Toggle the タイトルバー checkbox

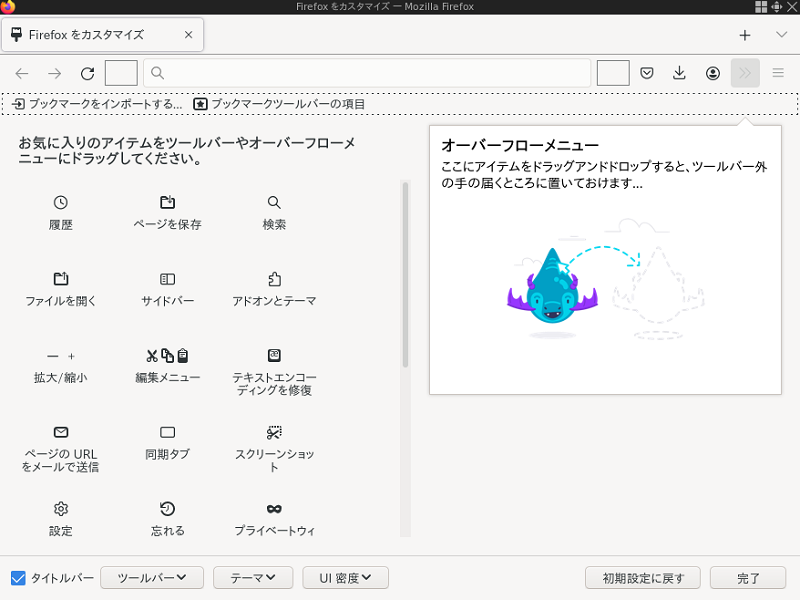18,578
